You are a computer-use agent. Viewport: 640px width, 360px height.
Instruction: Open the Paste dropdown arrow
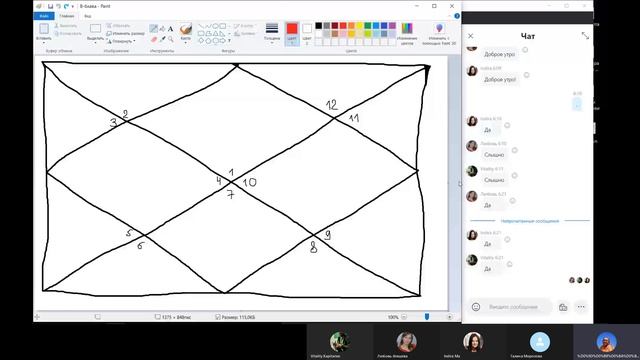coord(44,42)
